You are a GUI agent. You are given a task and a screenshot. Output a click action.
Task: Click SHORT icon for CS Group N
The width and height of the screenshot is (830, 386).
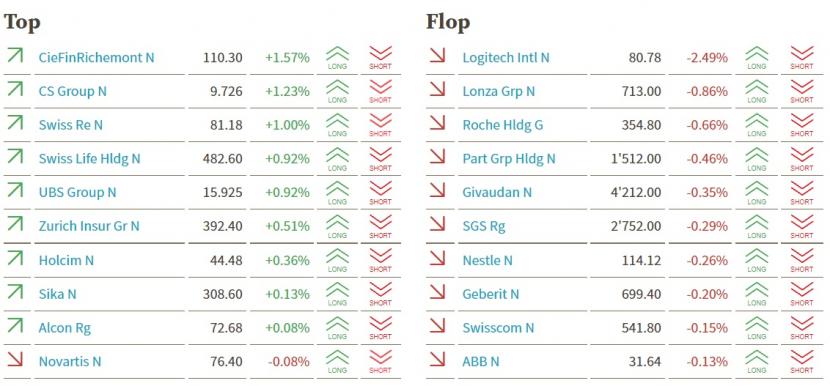point(380,91)
